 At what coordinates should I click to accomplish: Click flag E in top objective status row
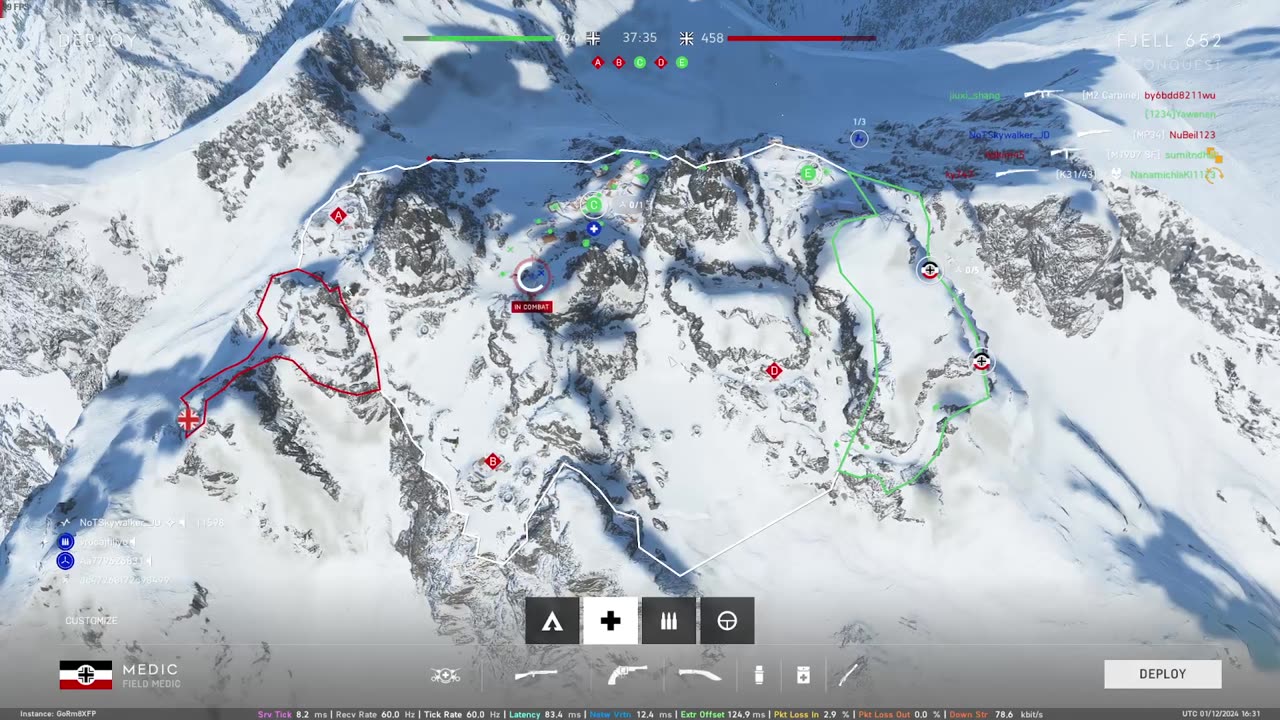(682, 62)
